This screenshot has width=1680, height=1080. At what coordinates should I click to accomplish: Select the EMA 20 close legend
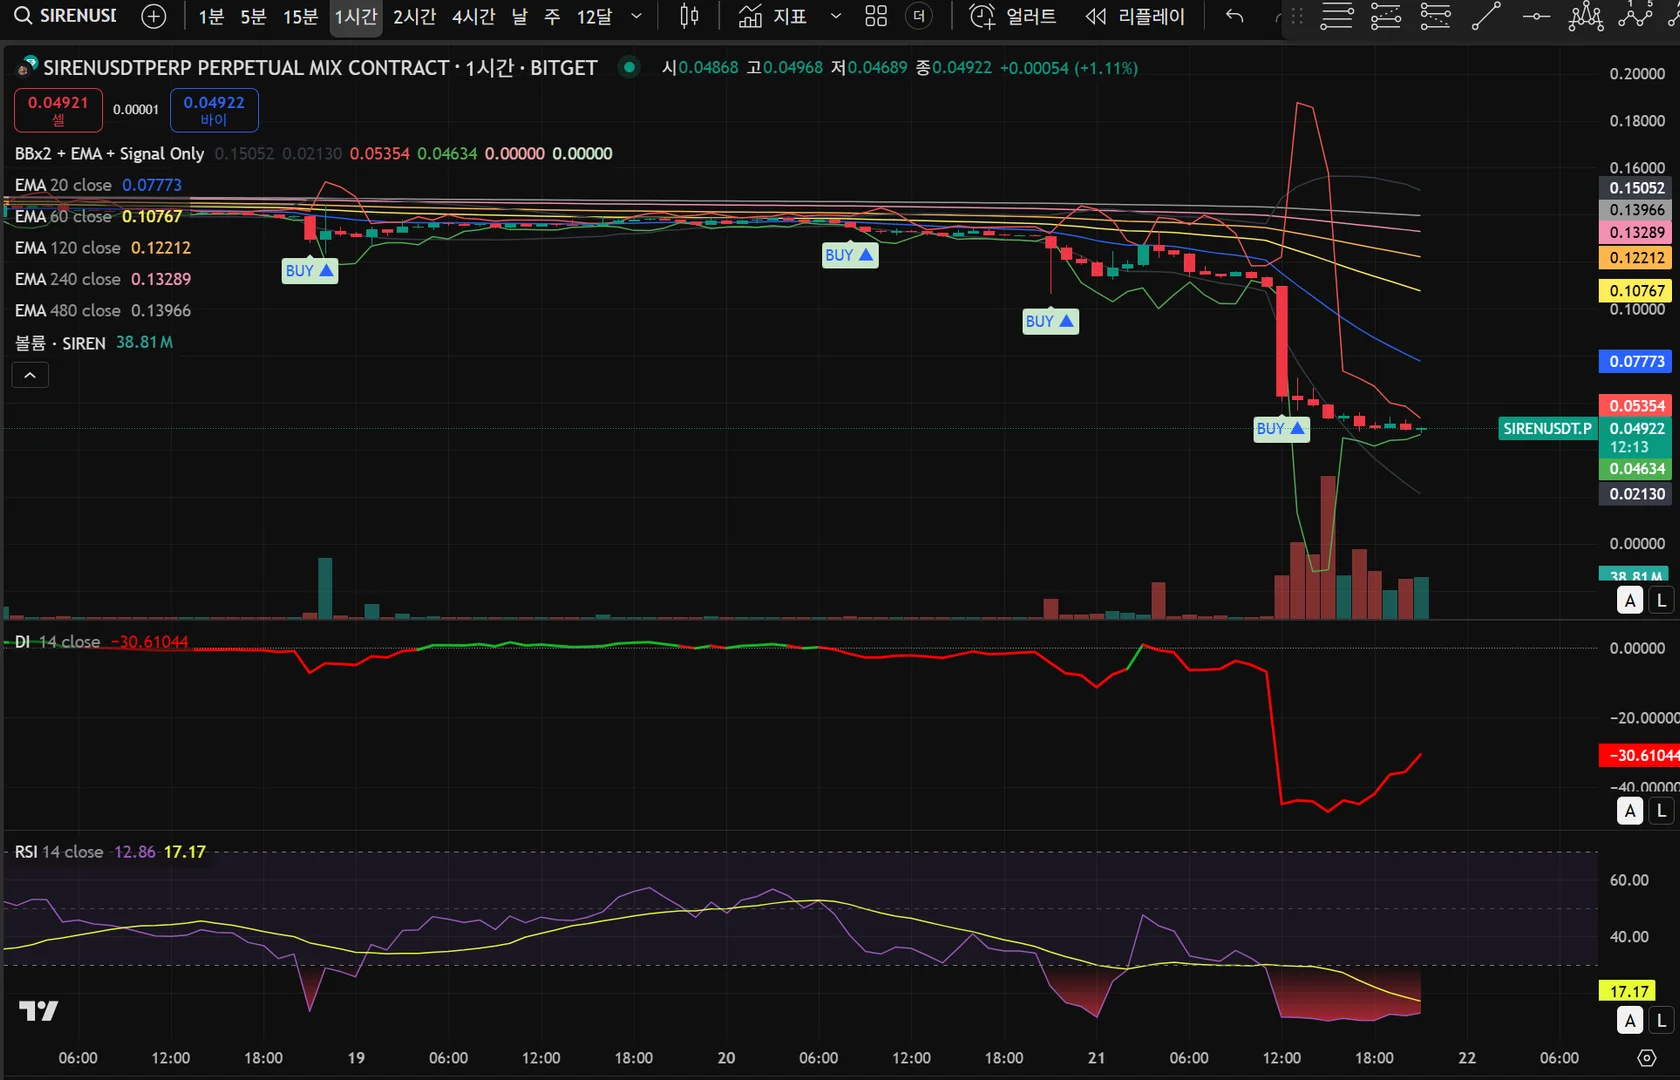tap(63, 185)
